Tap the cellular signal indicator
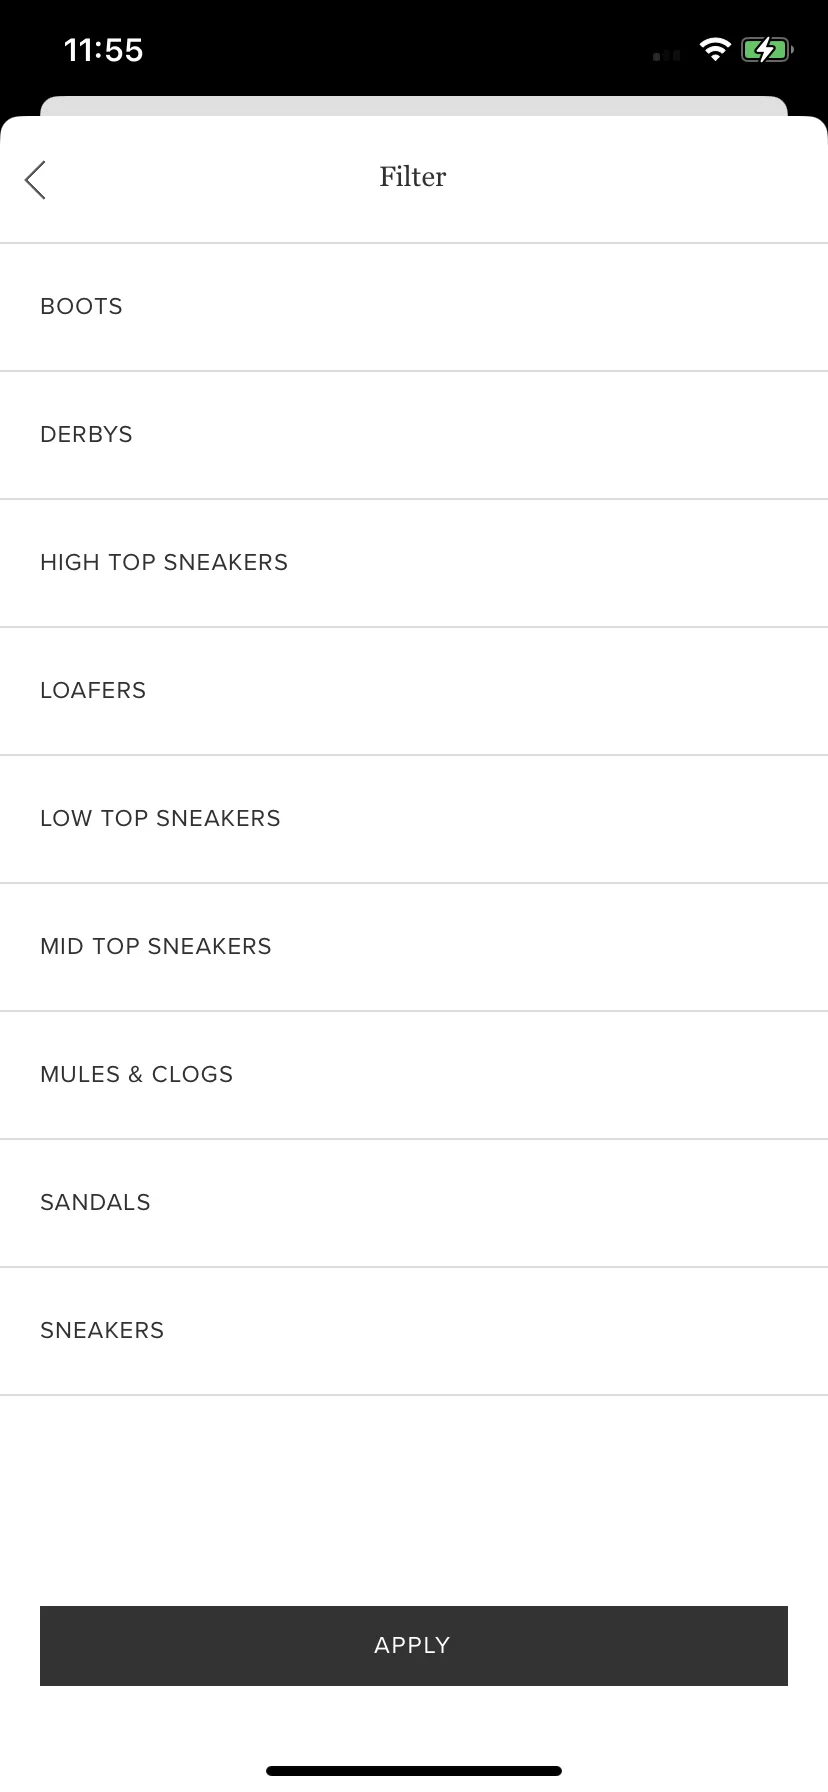Screen dimensions: 828x1792 [666, 55]
